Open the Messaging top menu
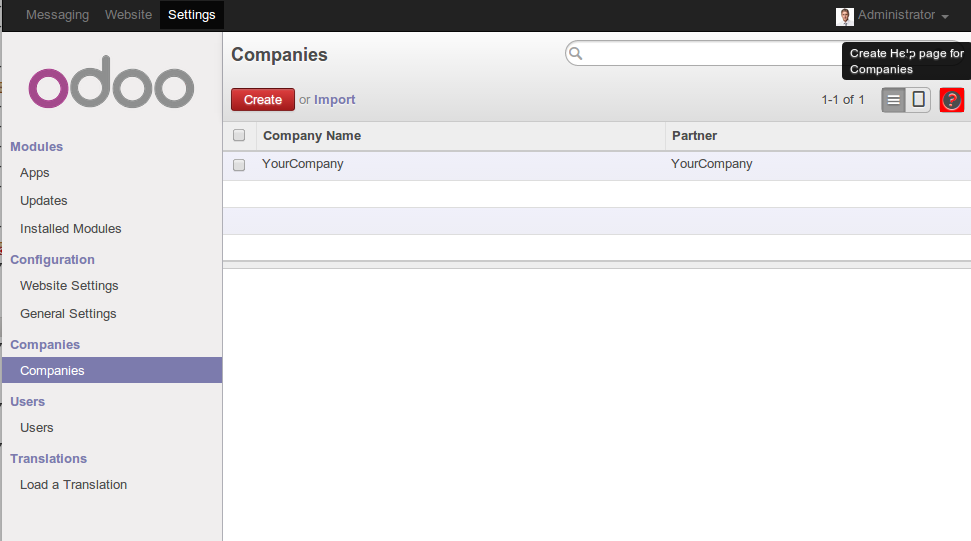The image size is (971, 541). tap(57, 15)
